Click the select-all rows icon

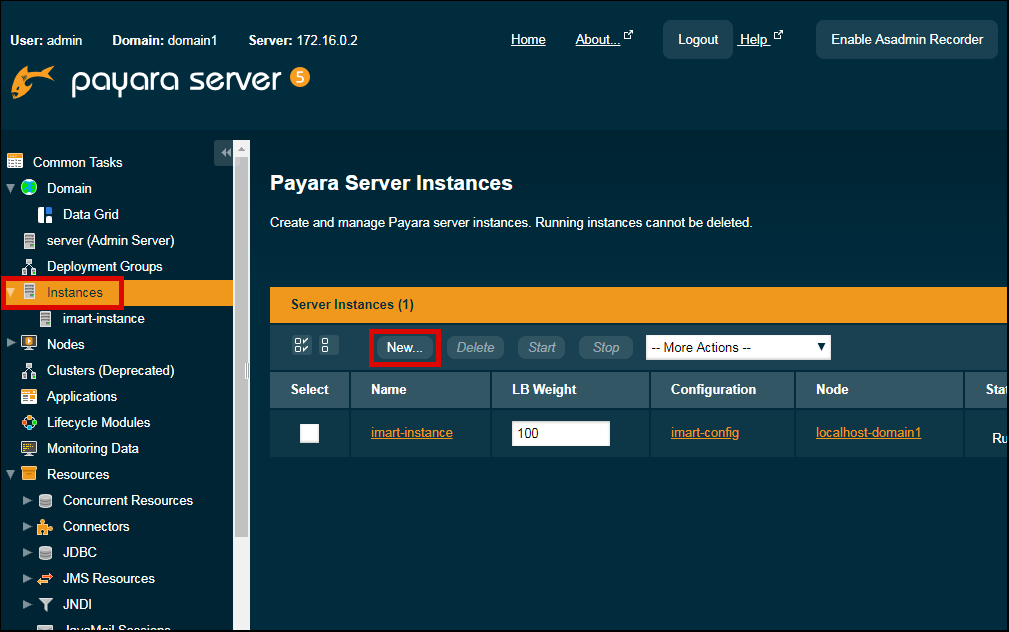pos(301,346)
